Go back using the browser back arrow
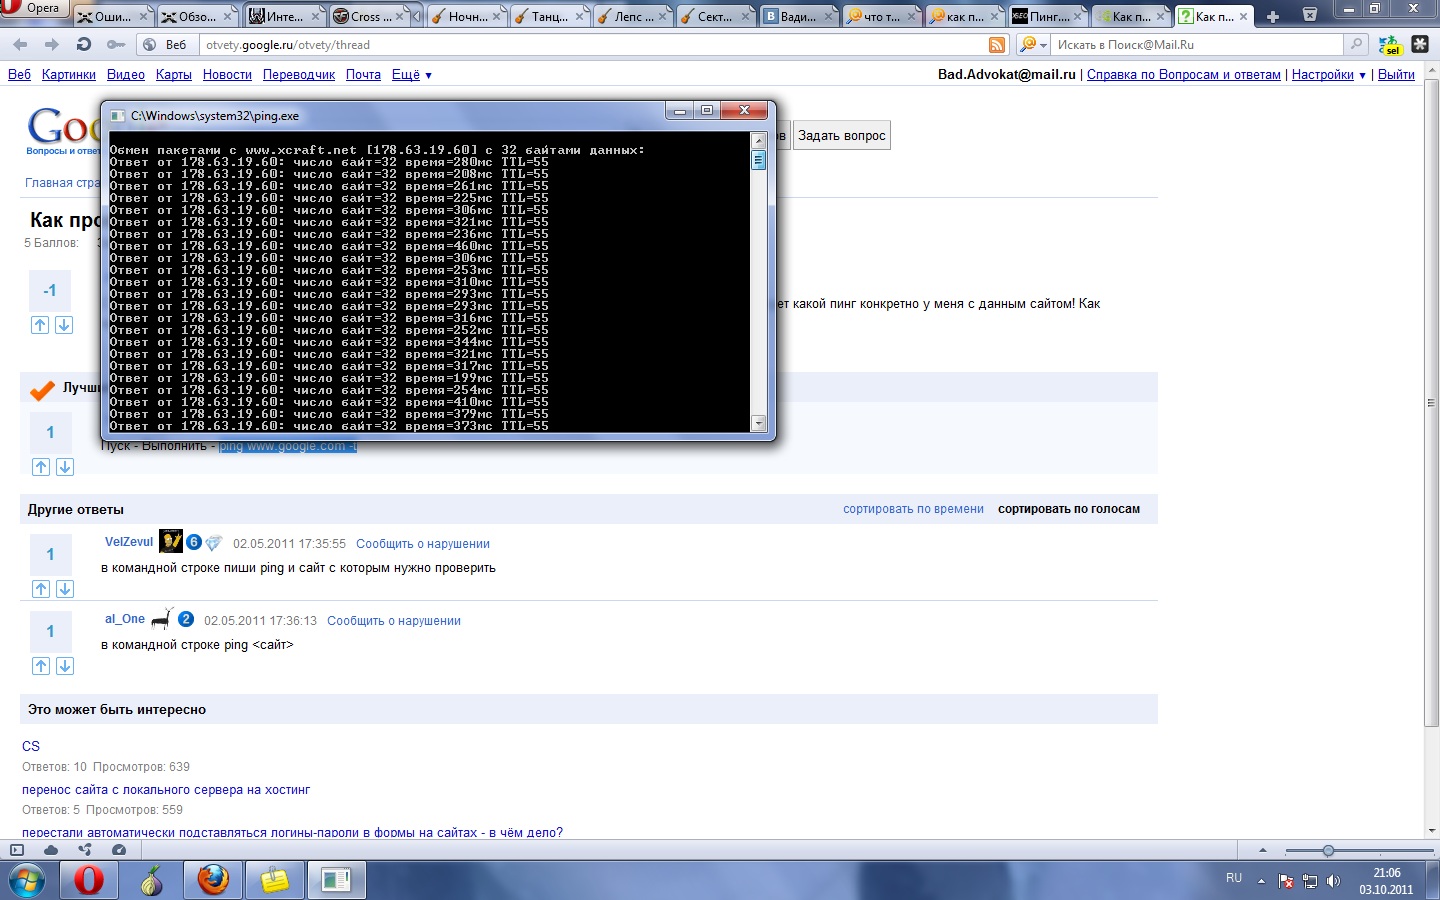This screenshot has width=1440, height=900. point(20,45)
